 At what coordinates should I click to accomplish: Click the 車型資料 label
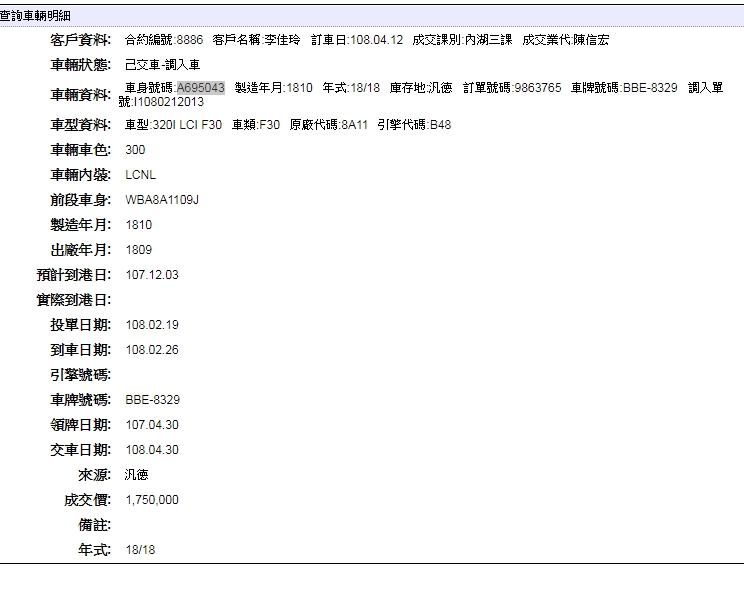coord(81,125)
